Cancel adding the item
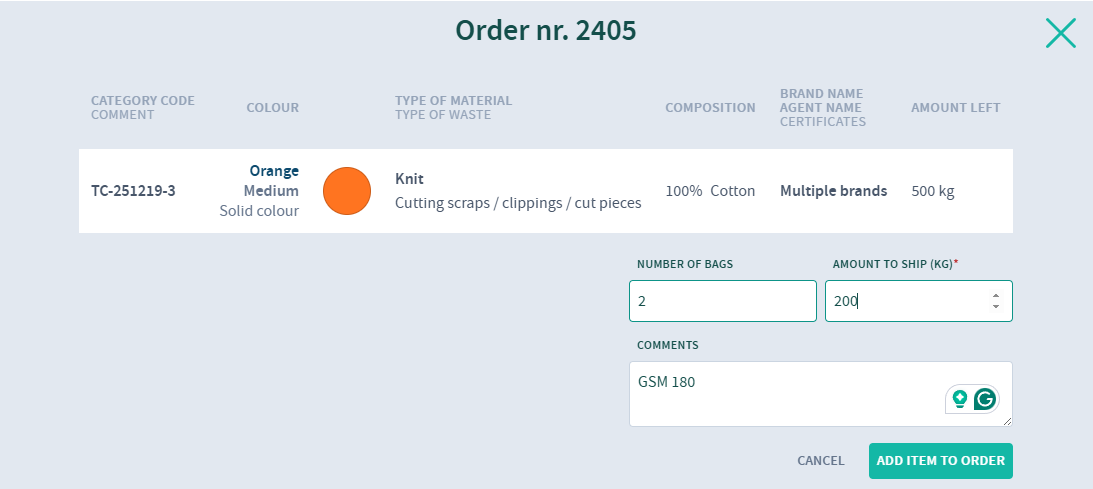 click(x=820, y=461)
